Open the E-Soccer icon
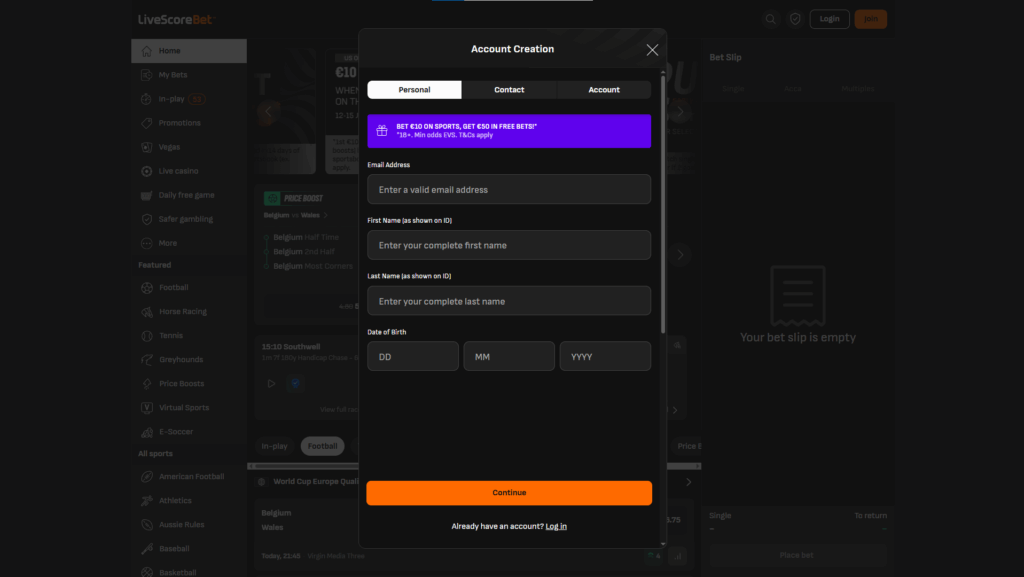The height and width of the screenshot is (577, 1024). click(147, 432)
